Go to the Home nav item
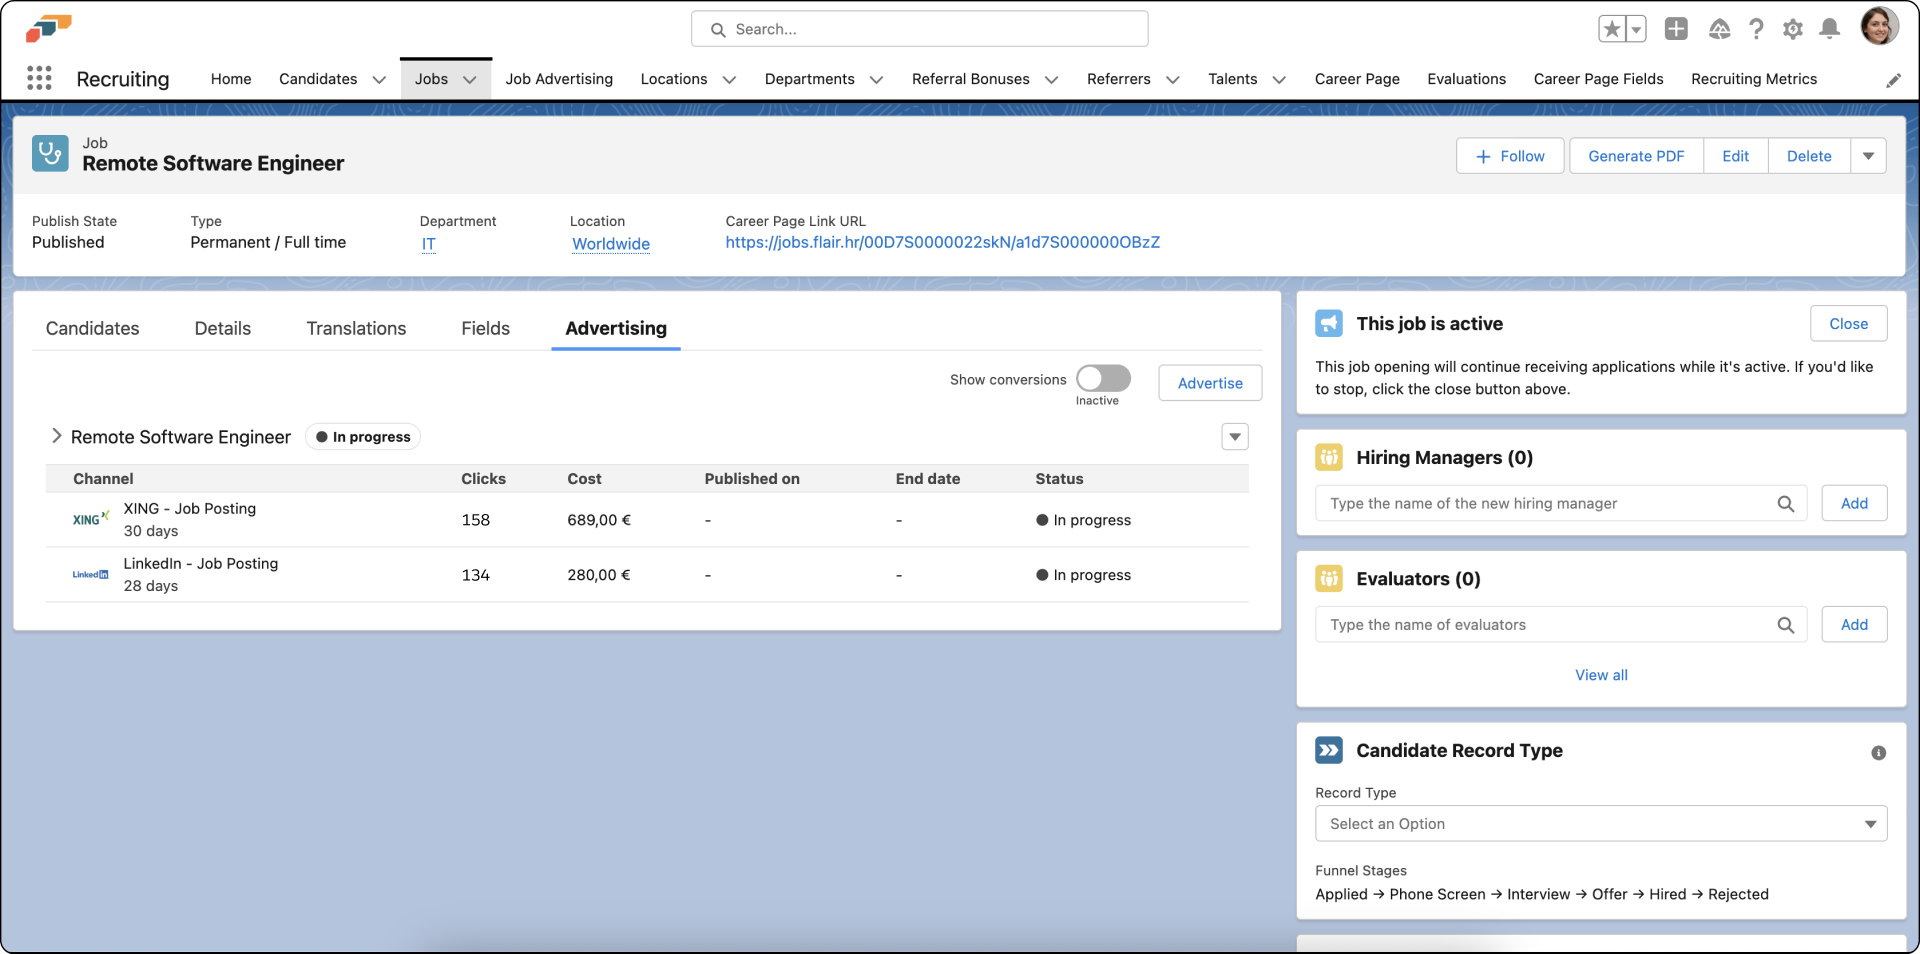The height and width of the screenshot is (954, 1920). (x=231, y=79)
